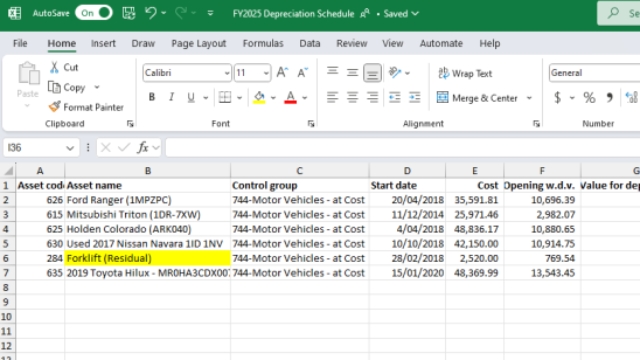This screenshot has width=640, height=360.
Task: Decrease font size with smaller A
Action: (x=302, y=73)
